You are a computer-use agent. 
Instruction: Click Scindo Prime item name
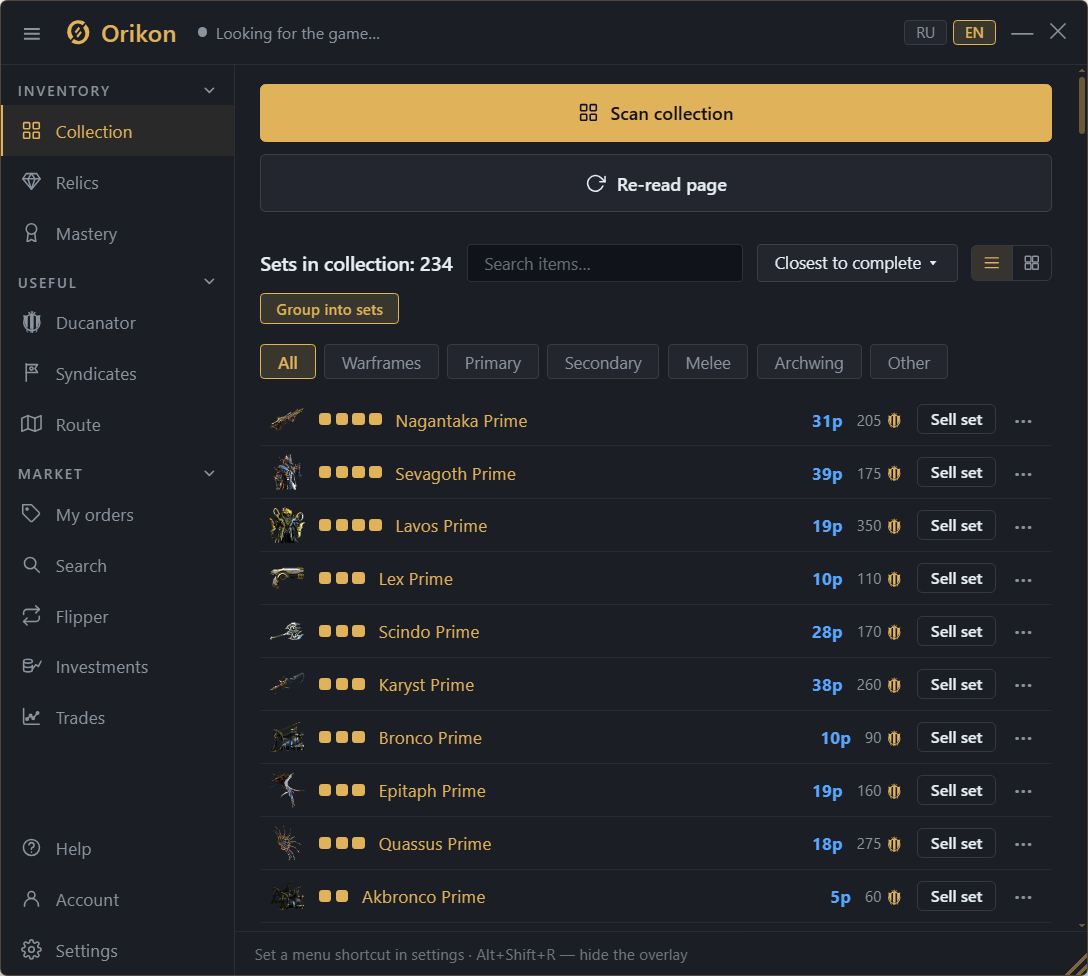coord(429,631)
